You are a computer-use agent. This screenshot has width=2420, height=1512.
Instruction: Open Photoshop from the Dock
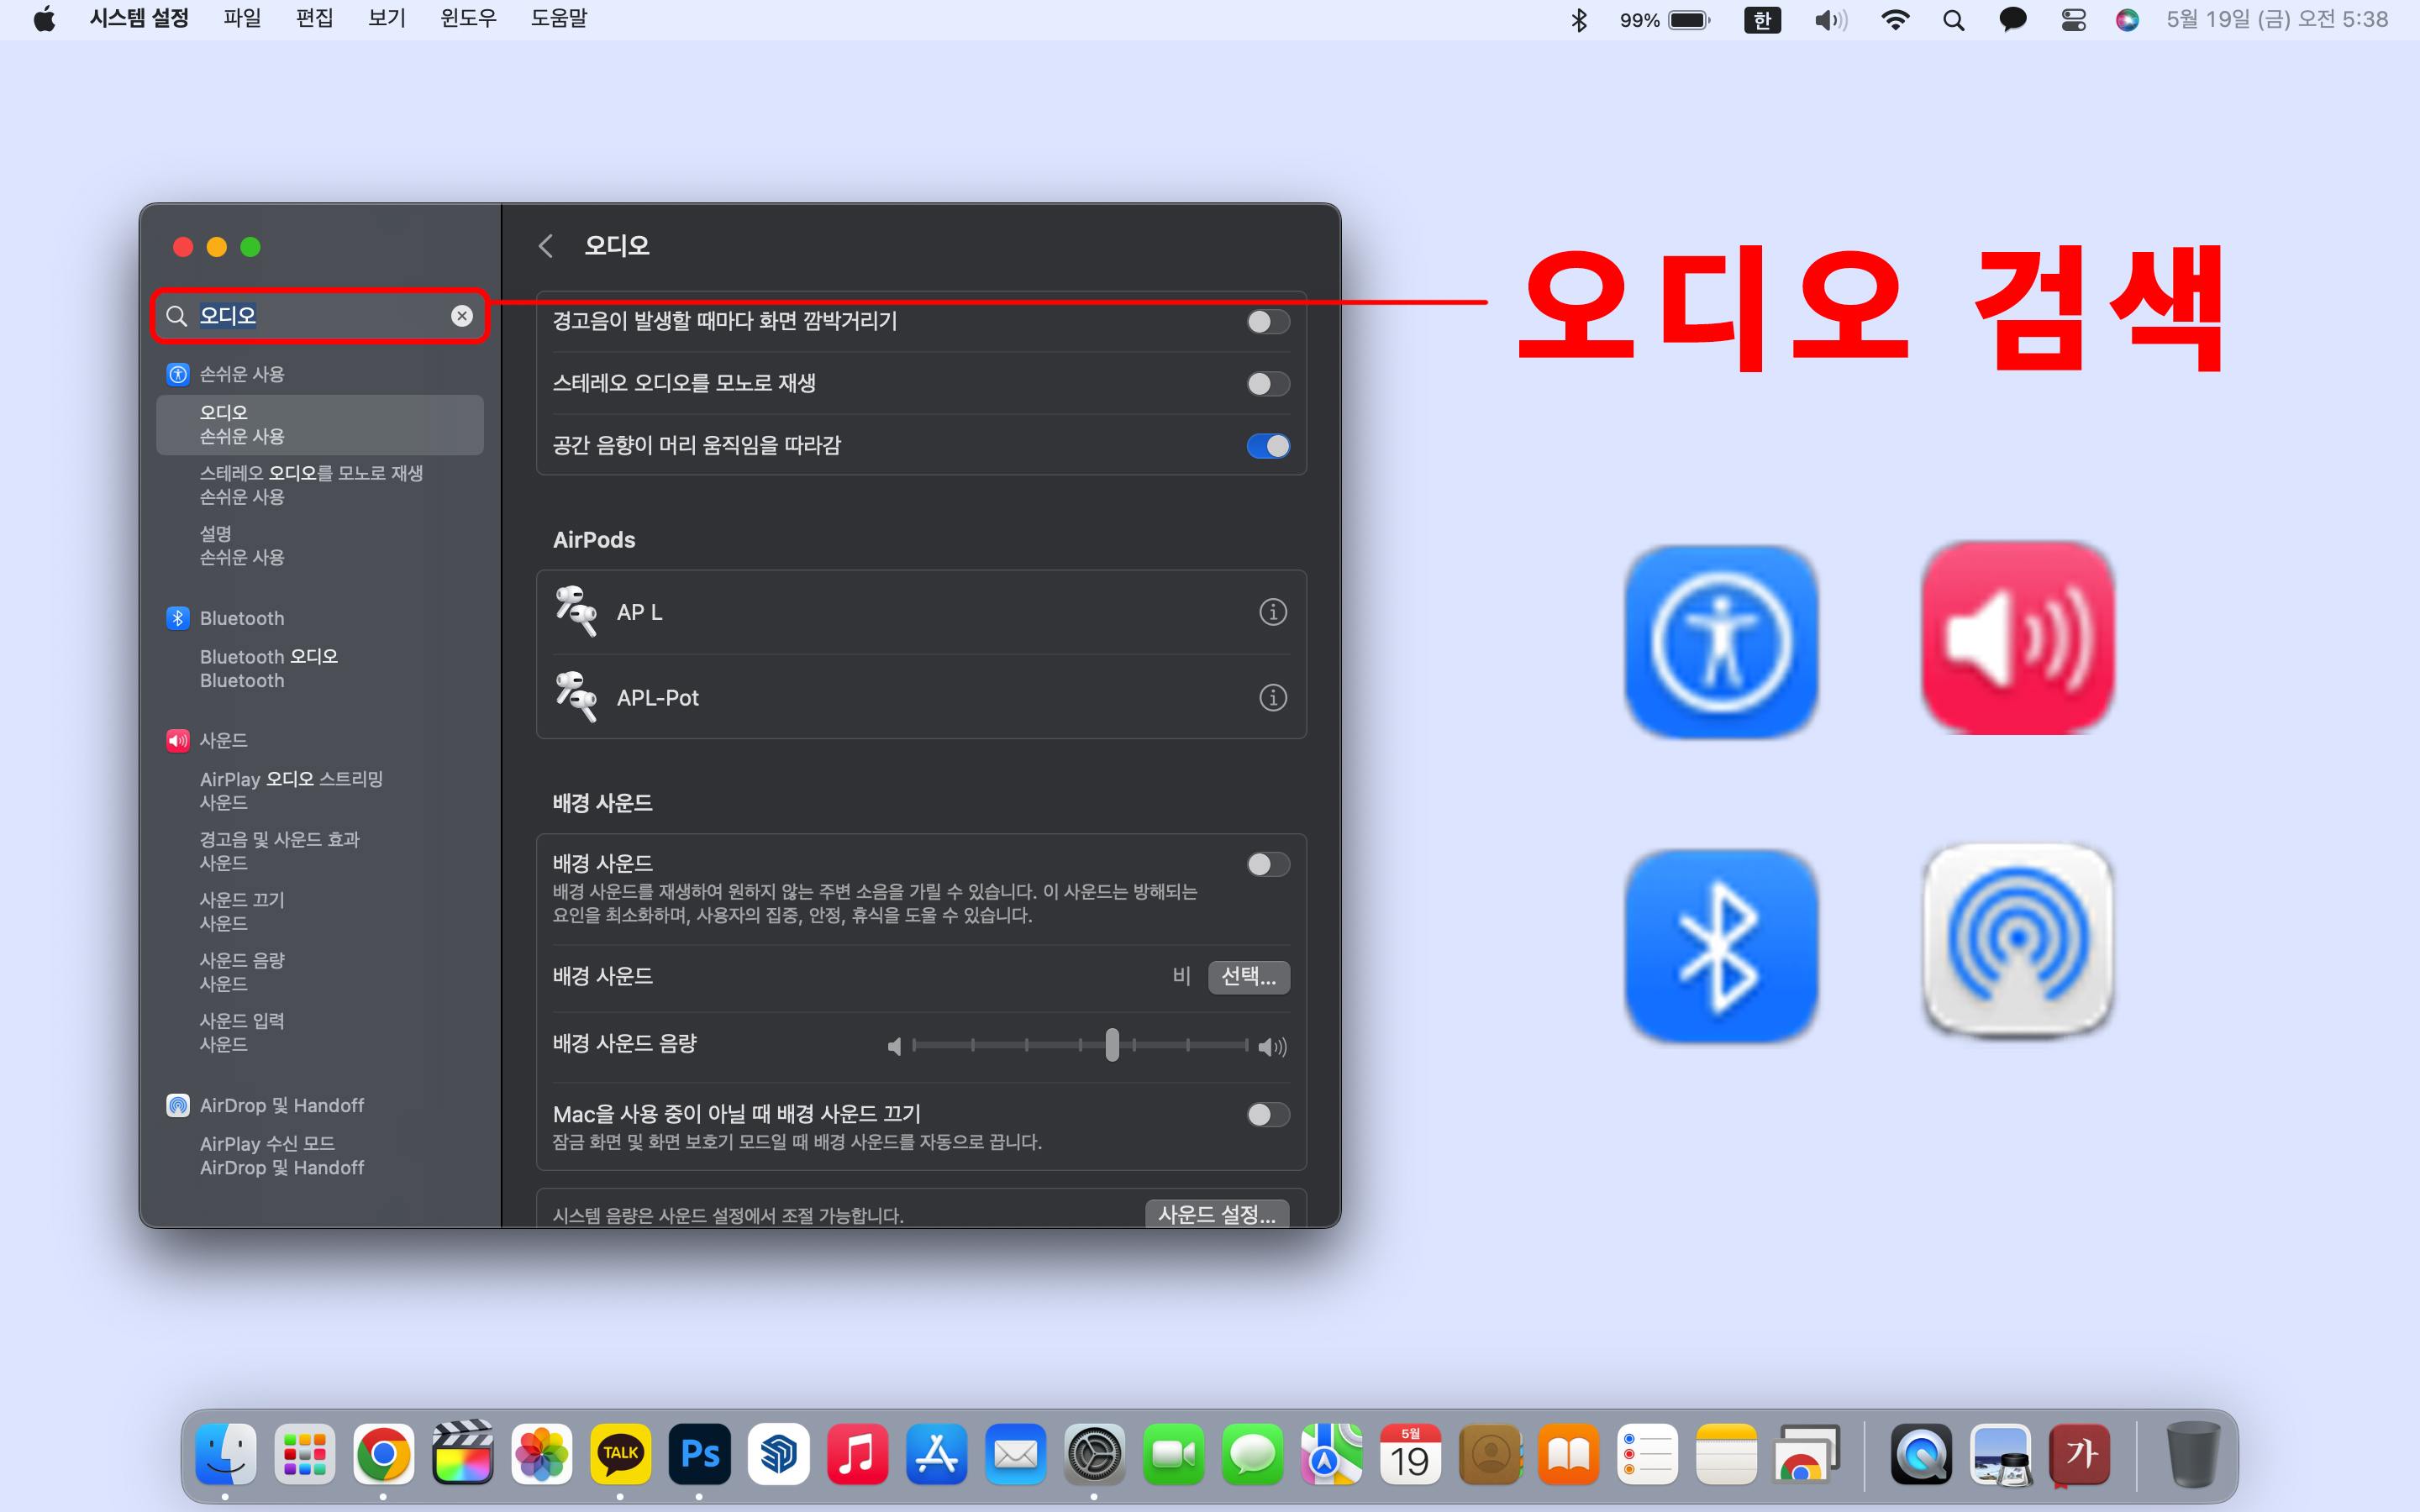[699, 1454]
